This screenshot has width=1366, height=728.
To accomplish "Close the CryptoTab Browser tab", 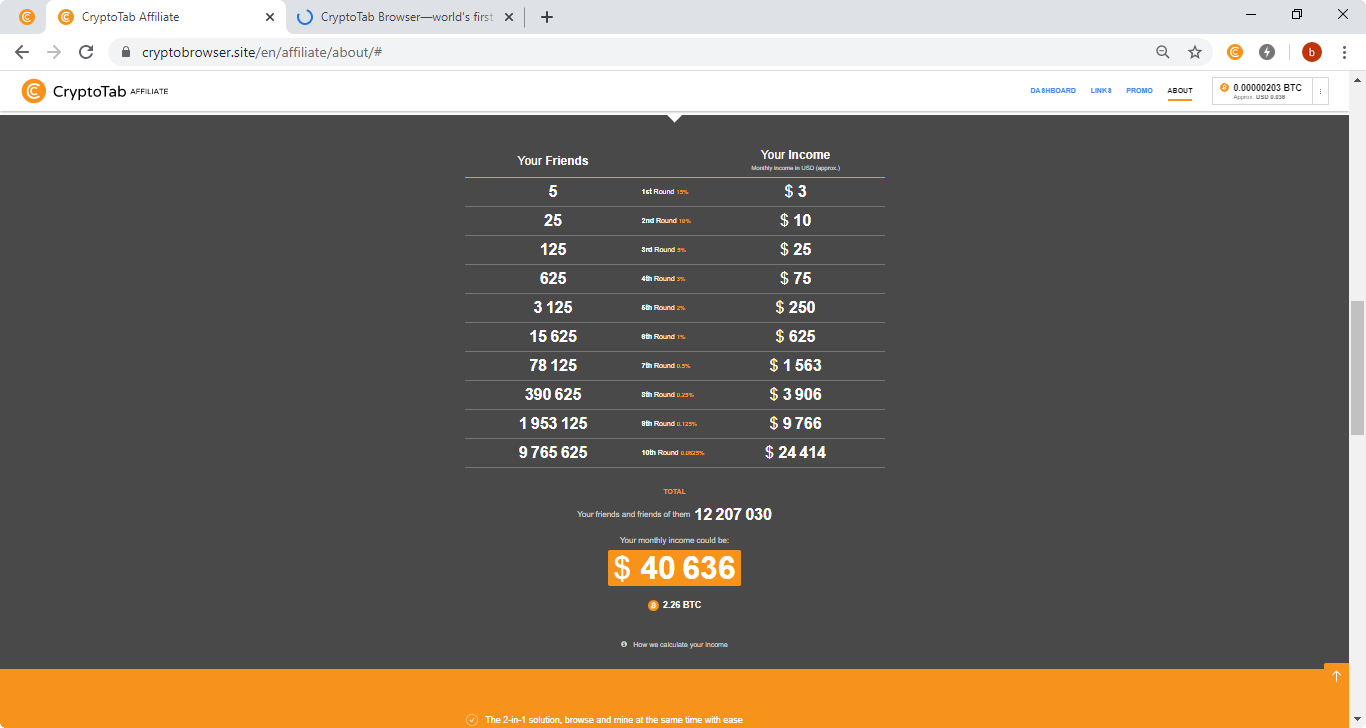I will pyautogui.click(x=510, y=17).
